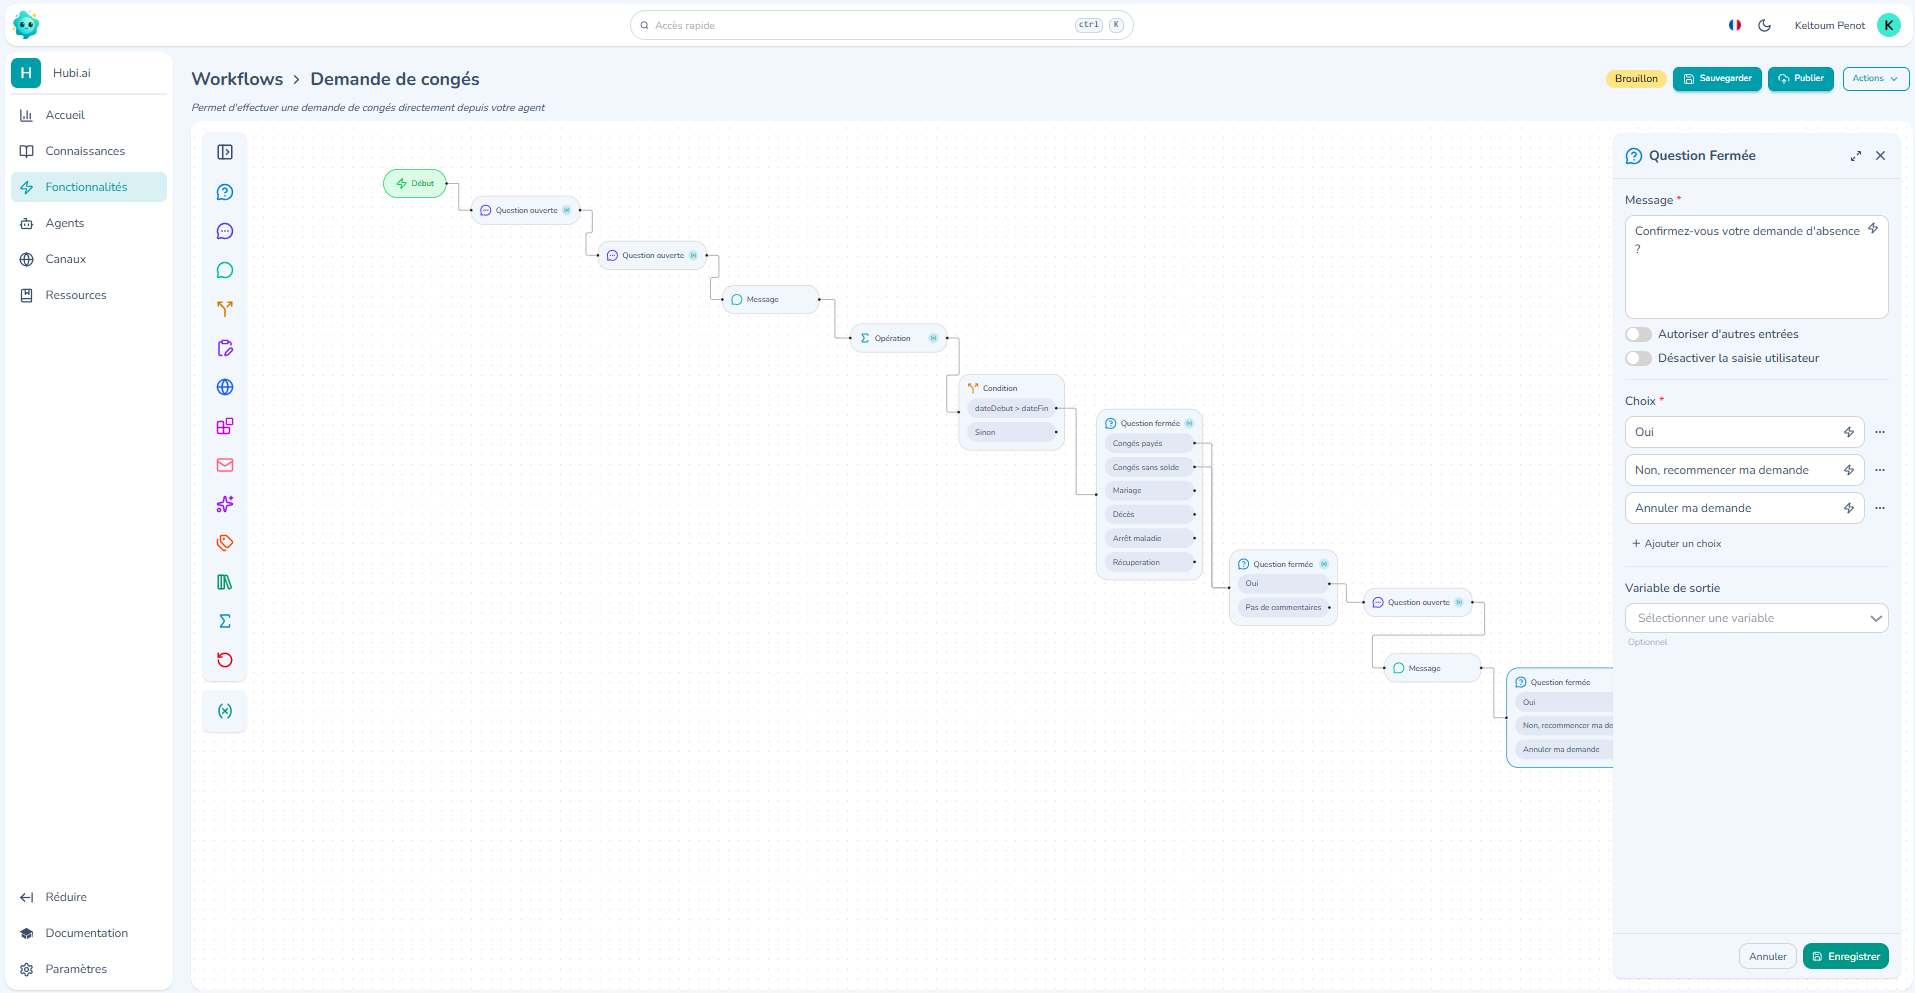Select the orange tag tool
Screen dimensions: 1915x993
(225, 543)
